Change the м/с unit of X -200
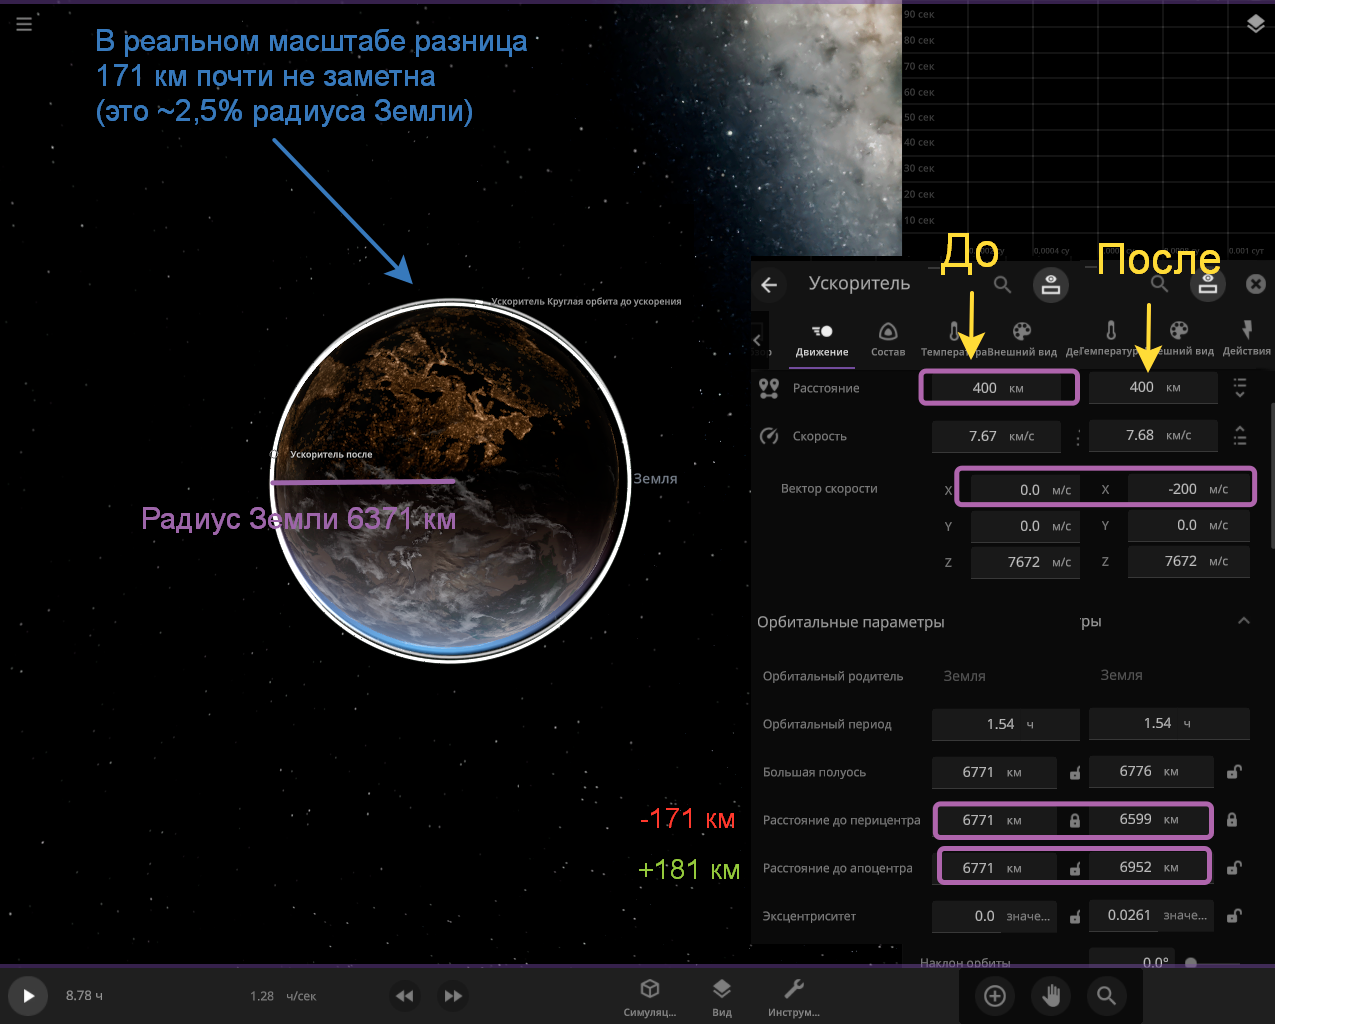The image size is (1346, 1024). 1218,490
